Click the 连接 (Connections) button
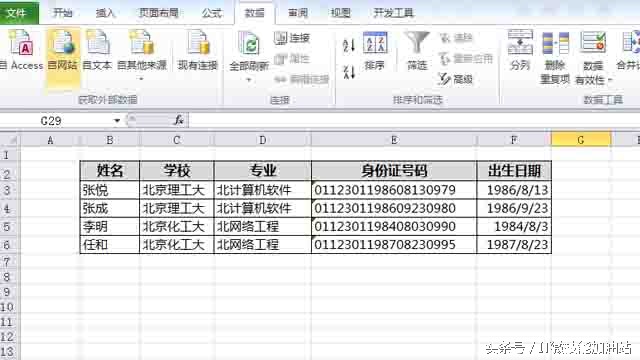The width and height of the screenshot is (640, 360). (x=292, y=38)
